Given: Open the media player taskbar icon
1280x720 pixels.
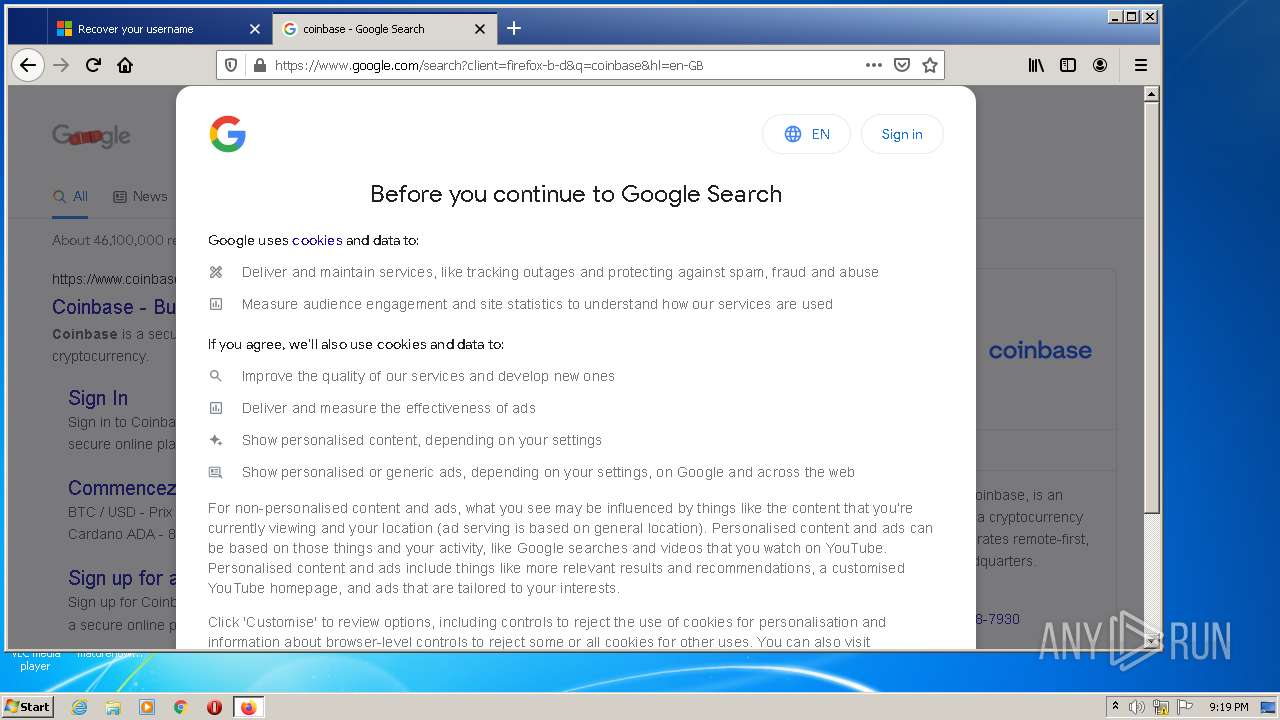Looking at the screenshot, I should (x=147, y=707).
